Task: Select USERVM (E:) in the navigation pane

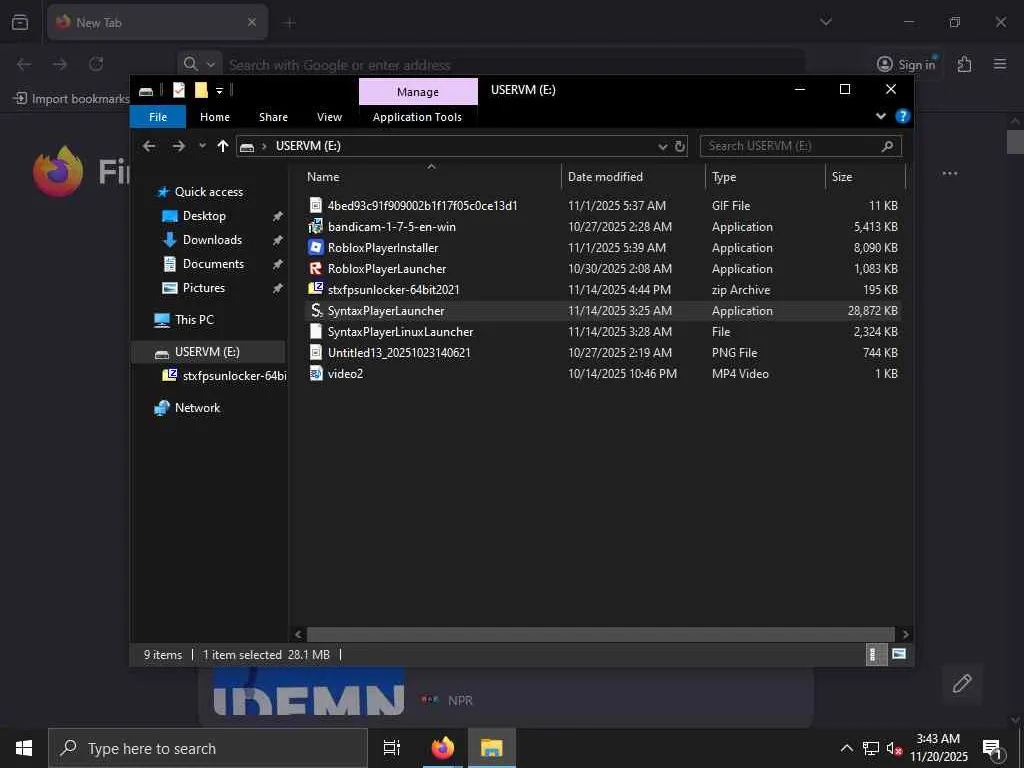Action: 207,352
